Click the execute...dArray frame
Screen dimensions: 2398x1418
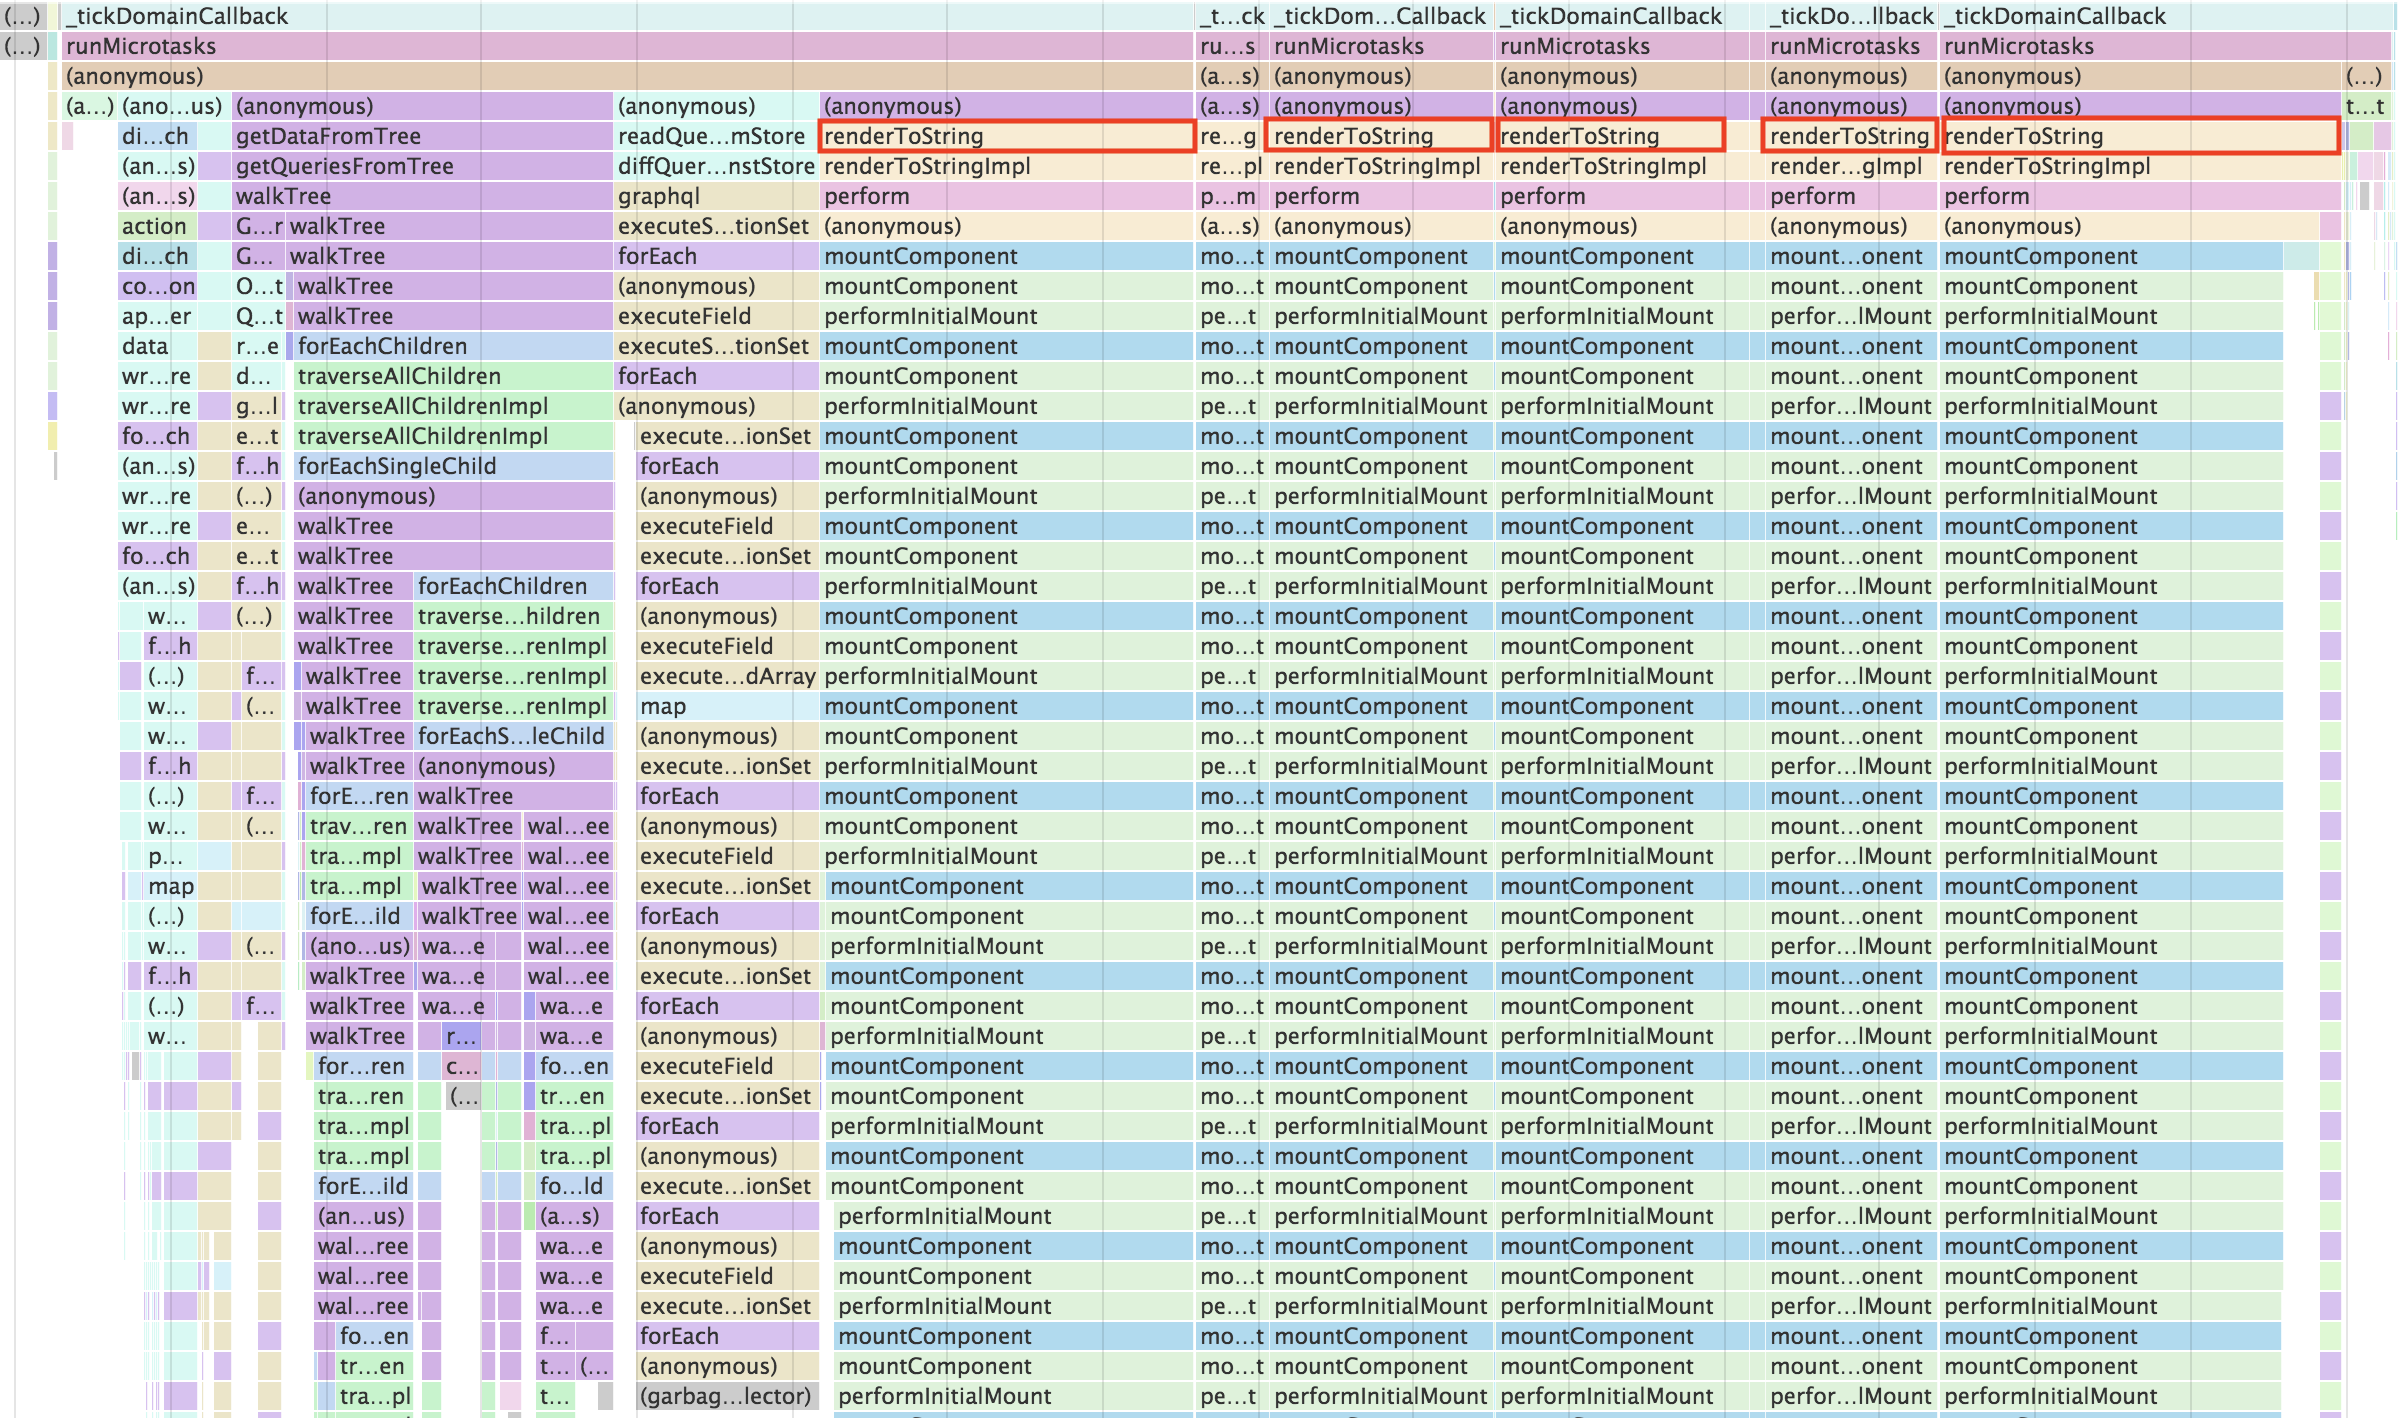pyautogui.click(x=727, y=676)
